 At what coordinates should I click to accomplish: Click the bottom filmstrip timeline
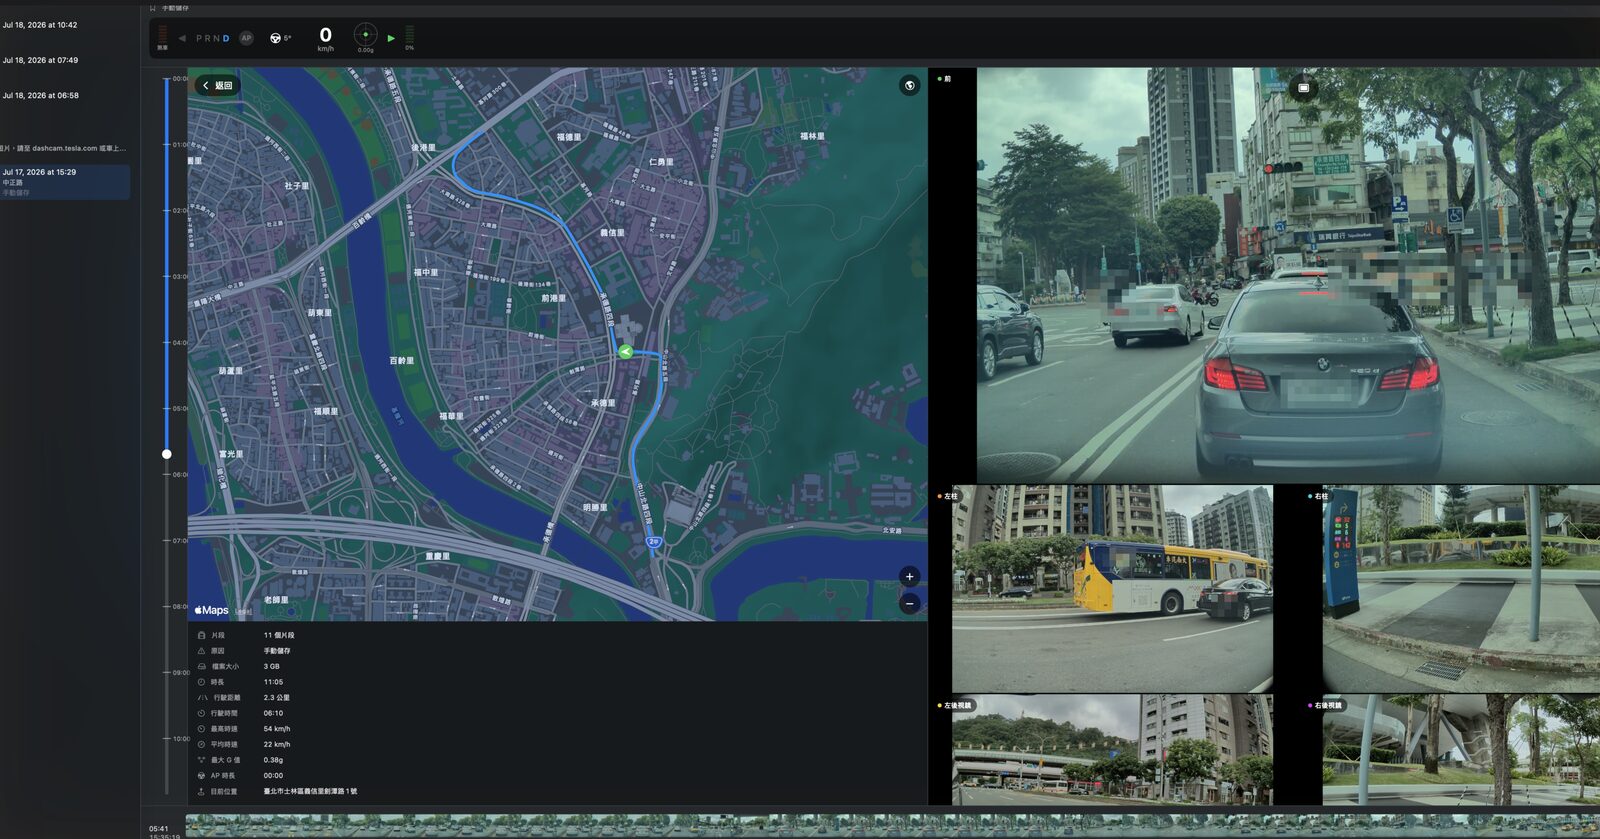point(892,825)
